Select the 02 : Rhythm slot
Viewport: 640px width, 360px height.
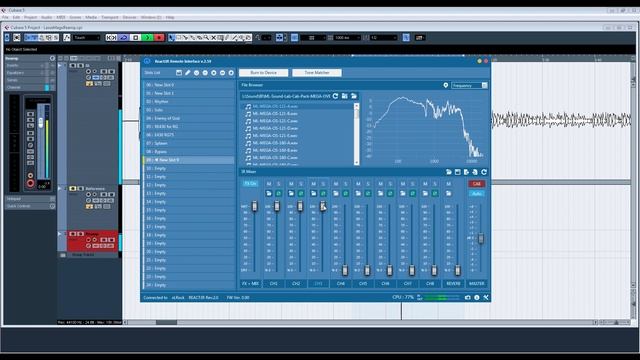click(189, 102)
